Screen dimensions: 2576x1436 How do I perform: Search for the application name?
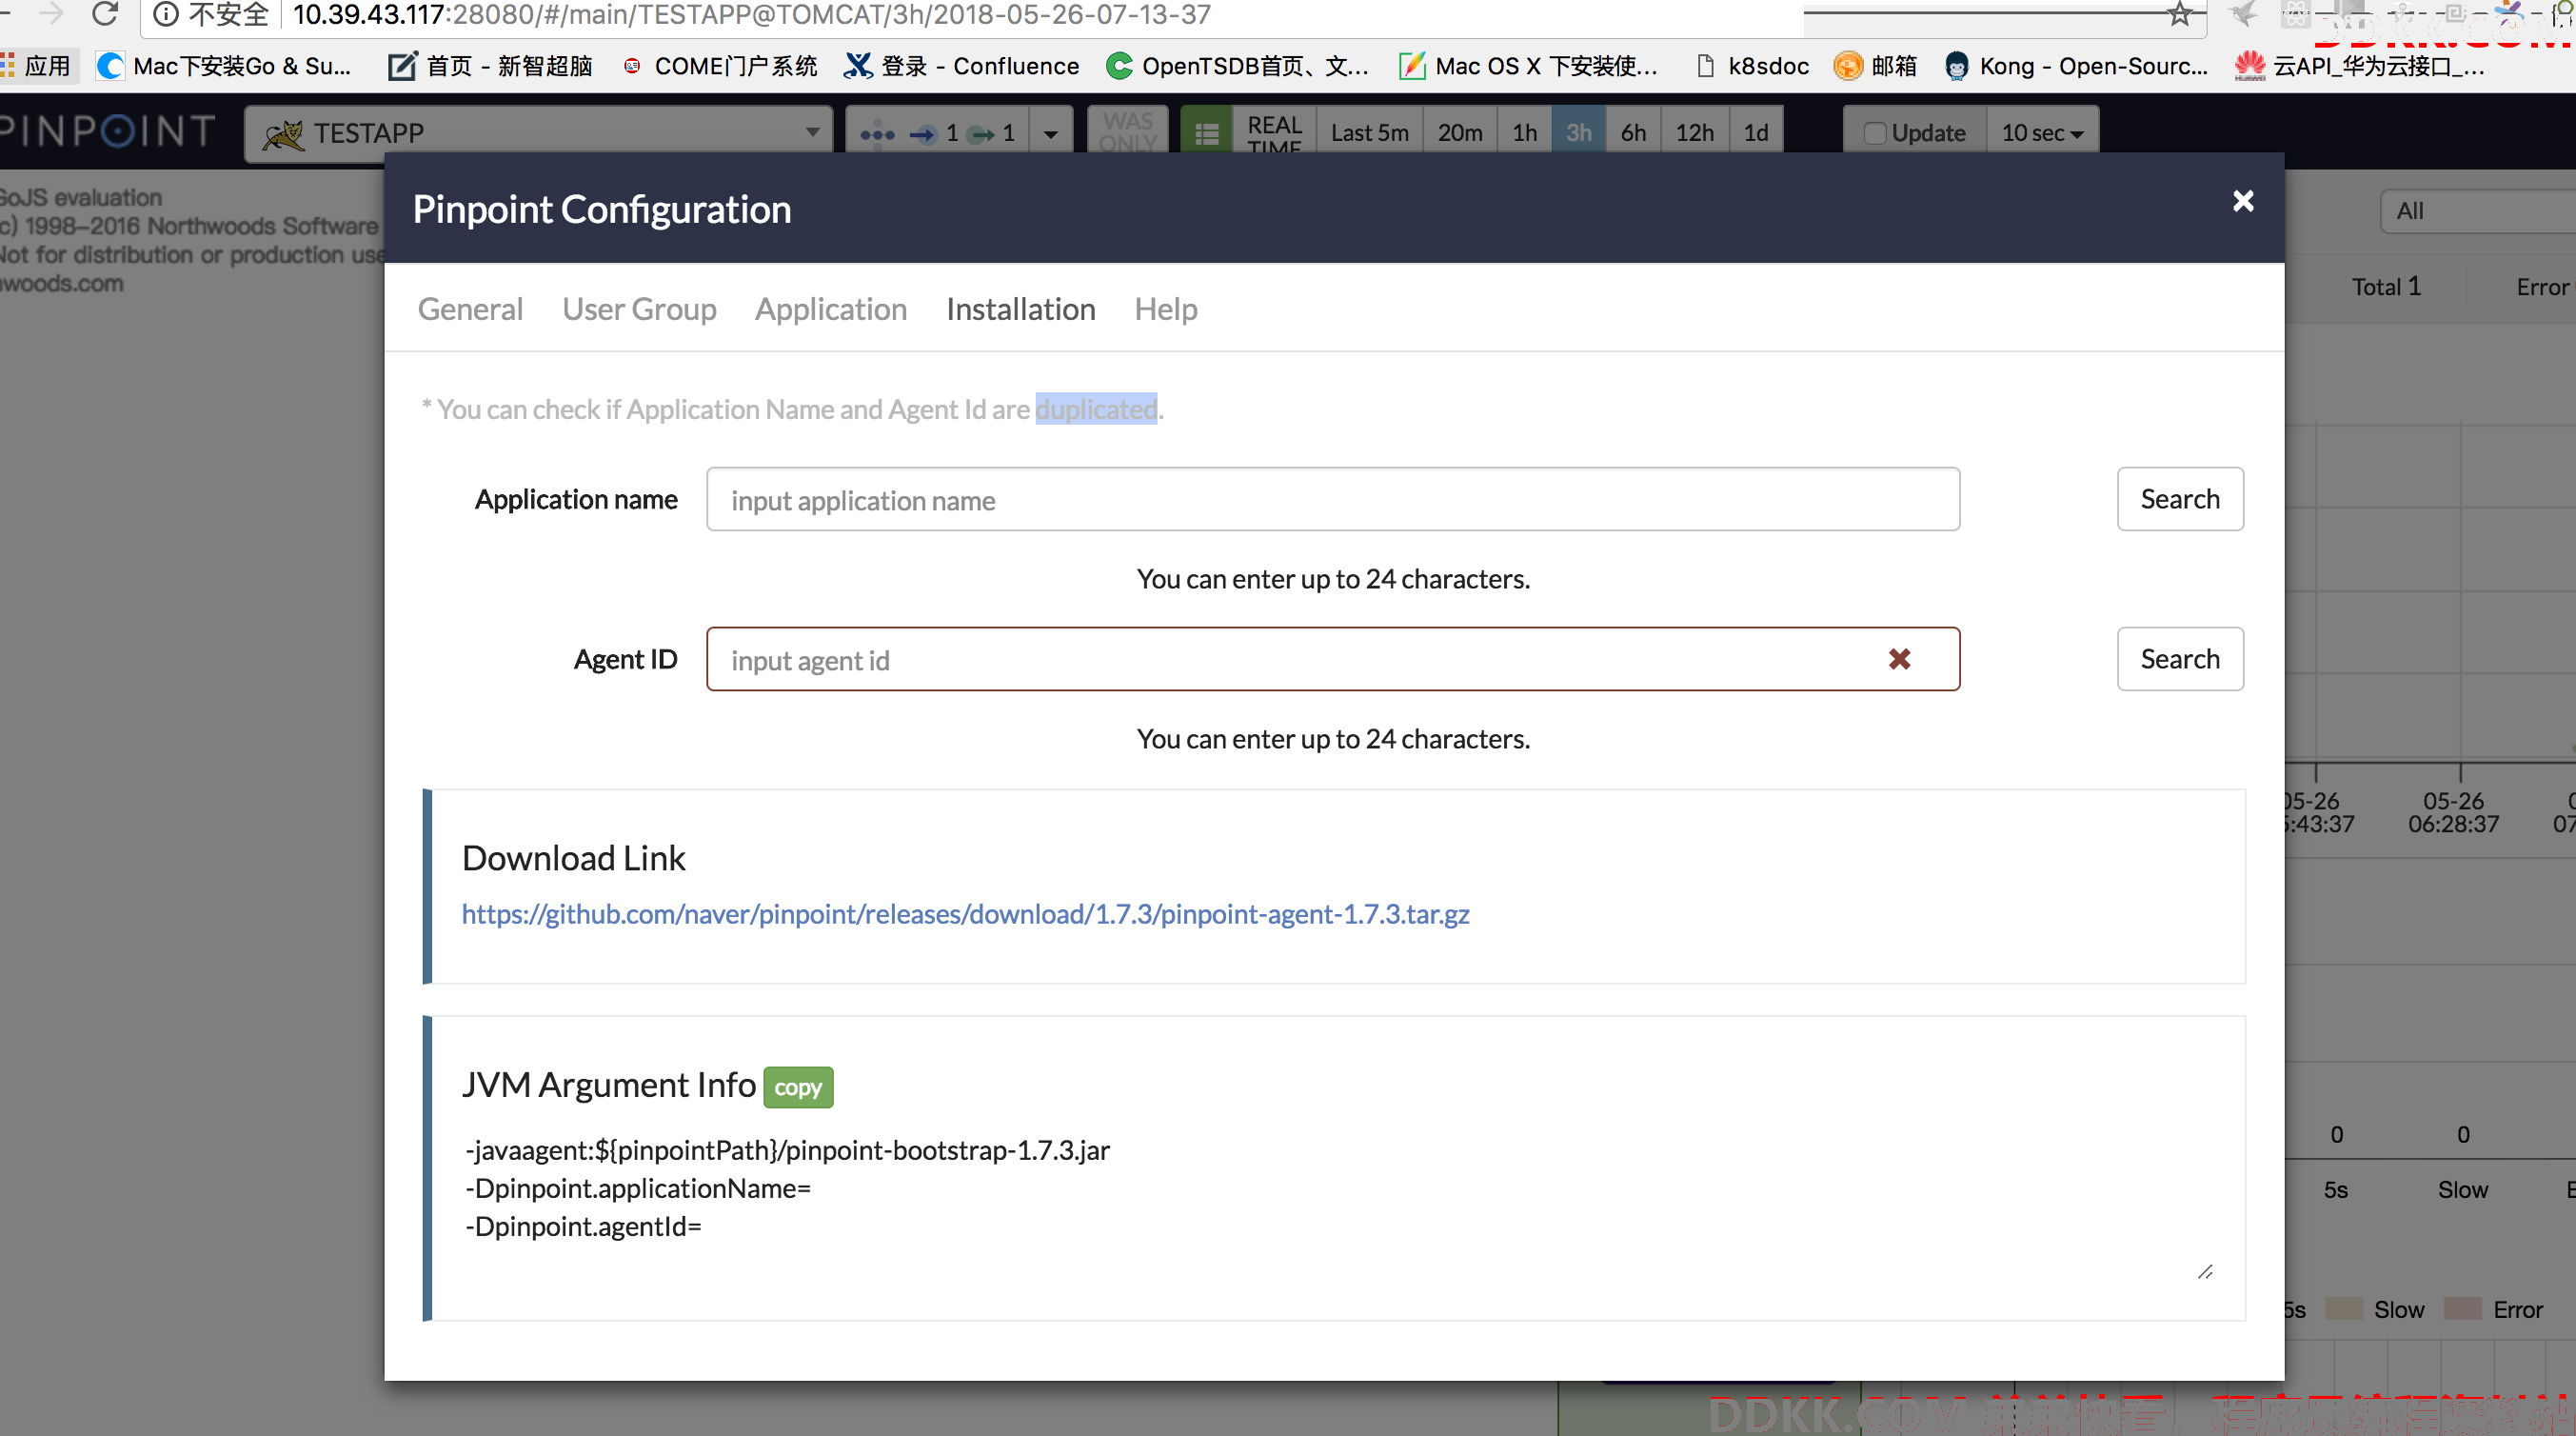tap(2180, 499)
